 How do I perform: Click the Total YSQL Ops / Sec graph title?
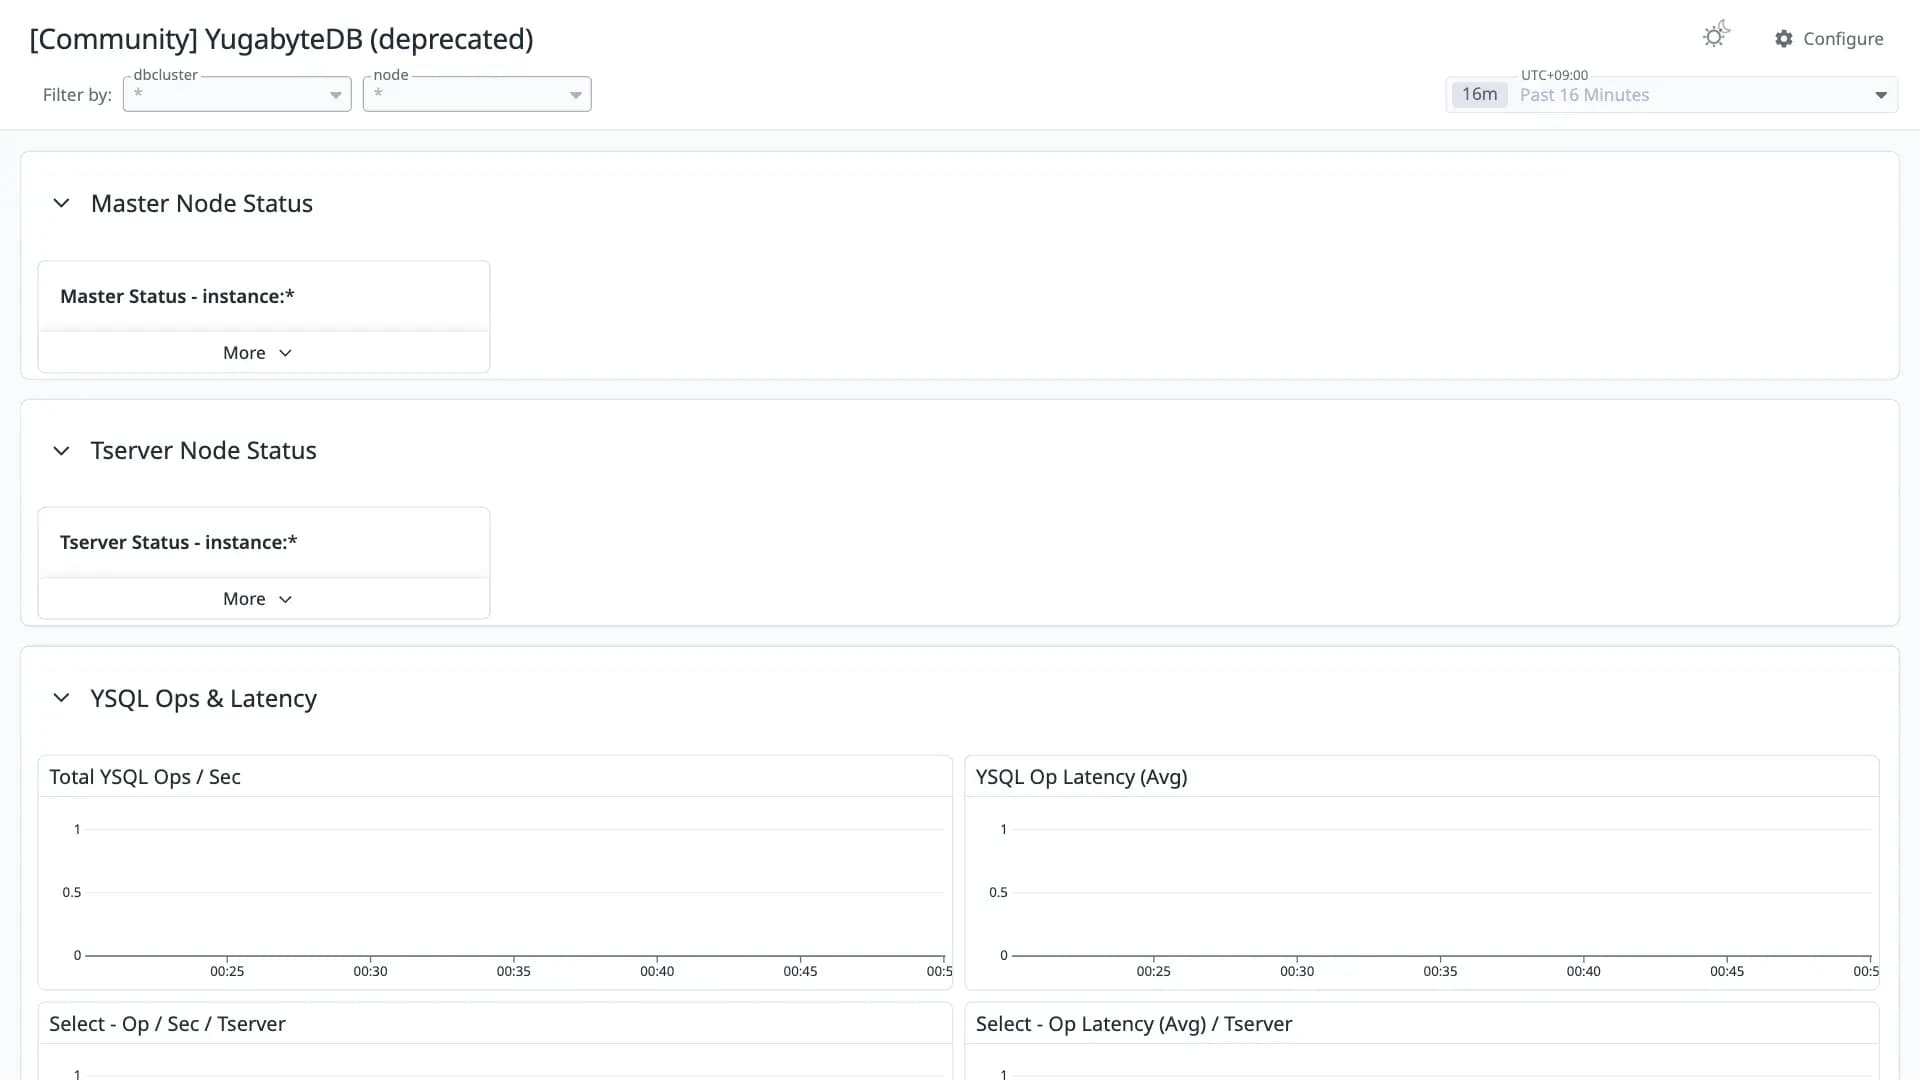pos(145,777)
